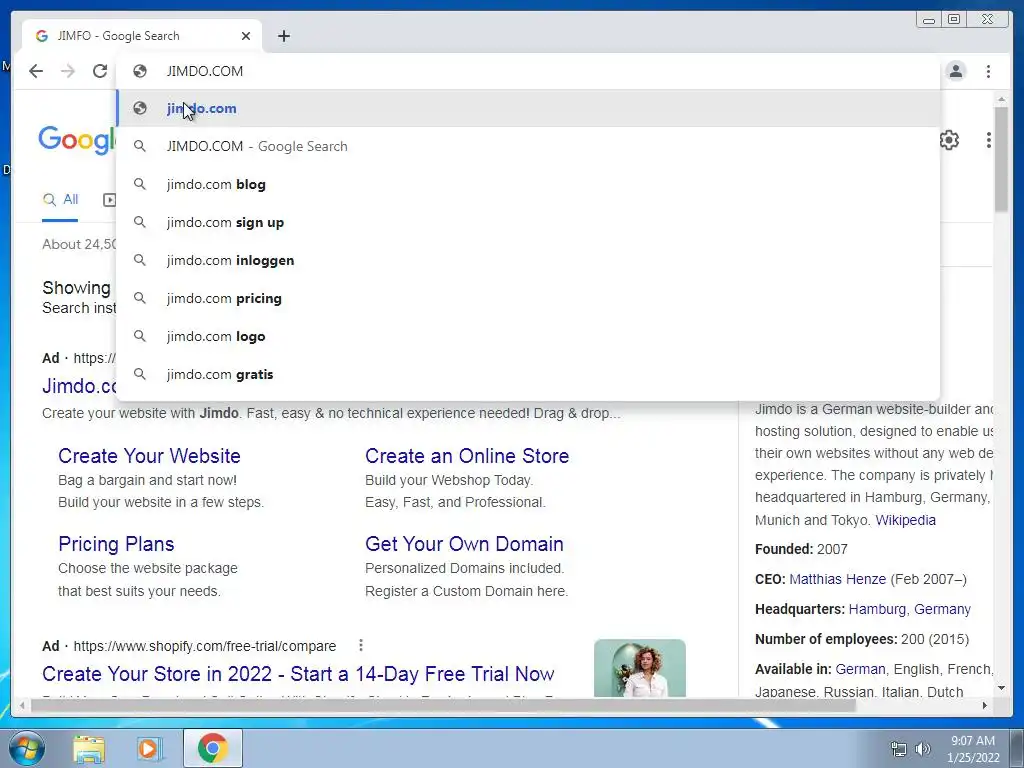Open a new tab with plus button

[x=283, y=36]
